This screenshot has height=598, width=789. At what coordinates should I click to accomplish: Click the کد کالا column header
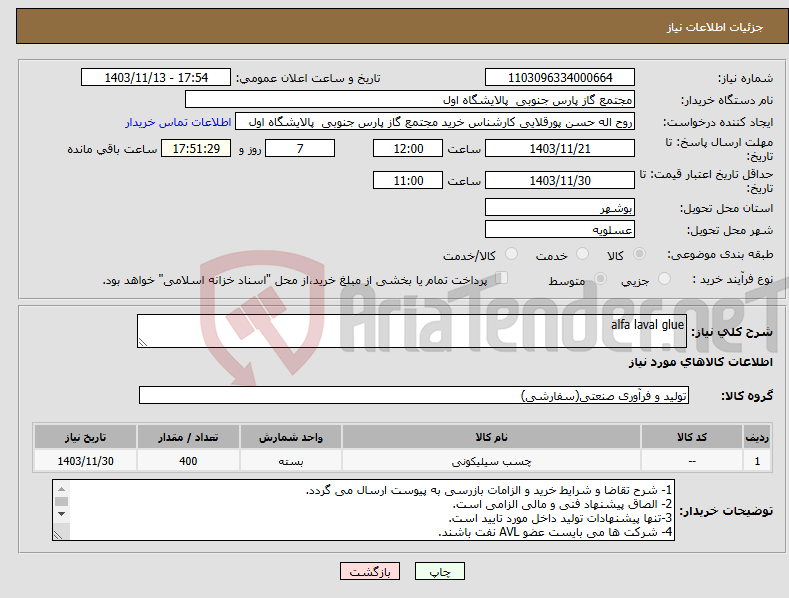[692, 437]
